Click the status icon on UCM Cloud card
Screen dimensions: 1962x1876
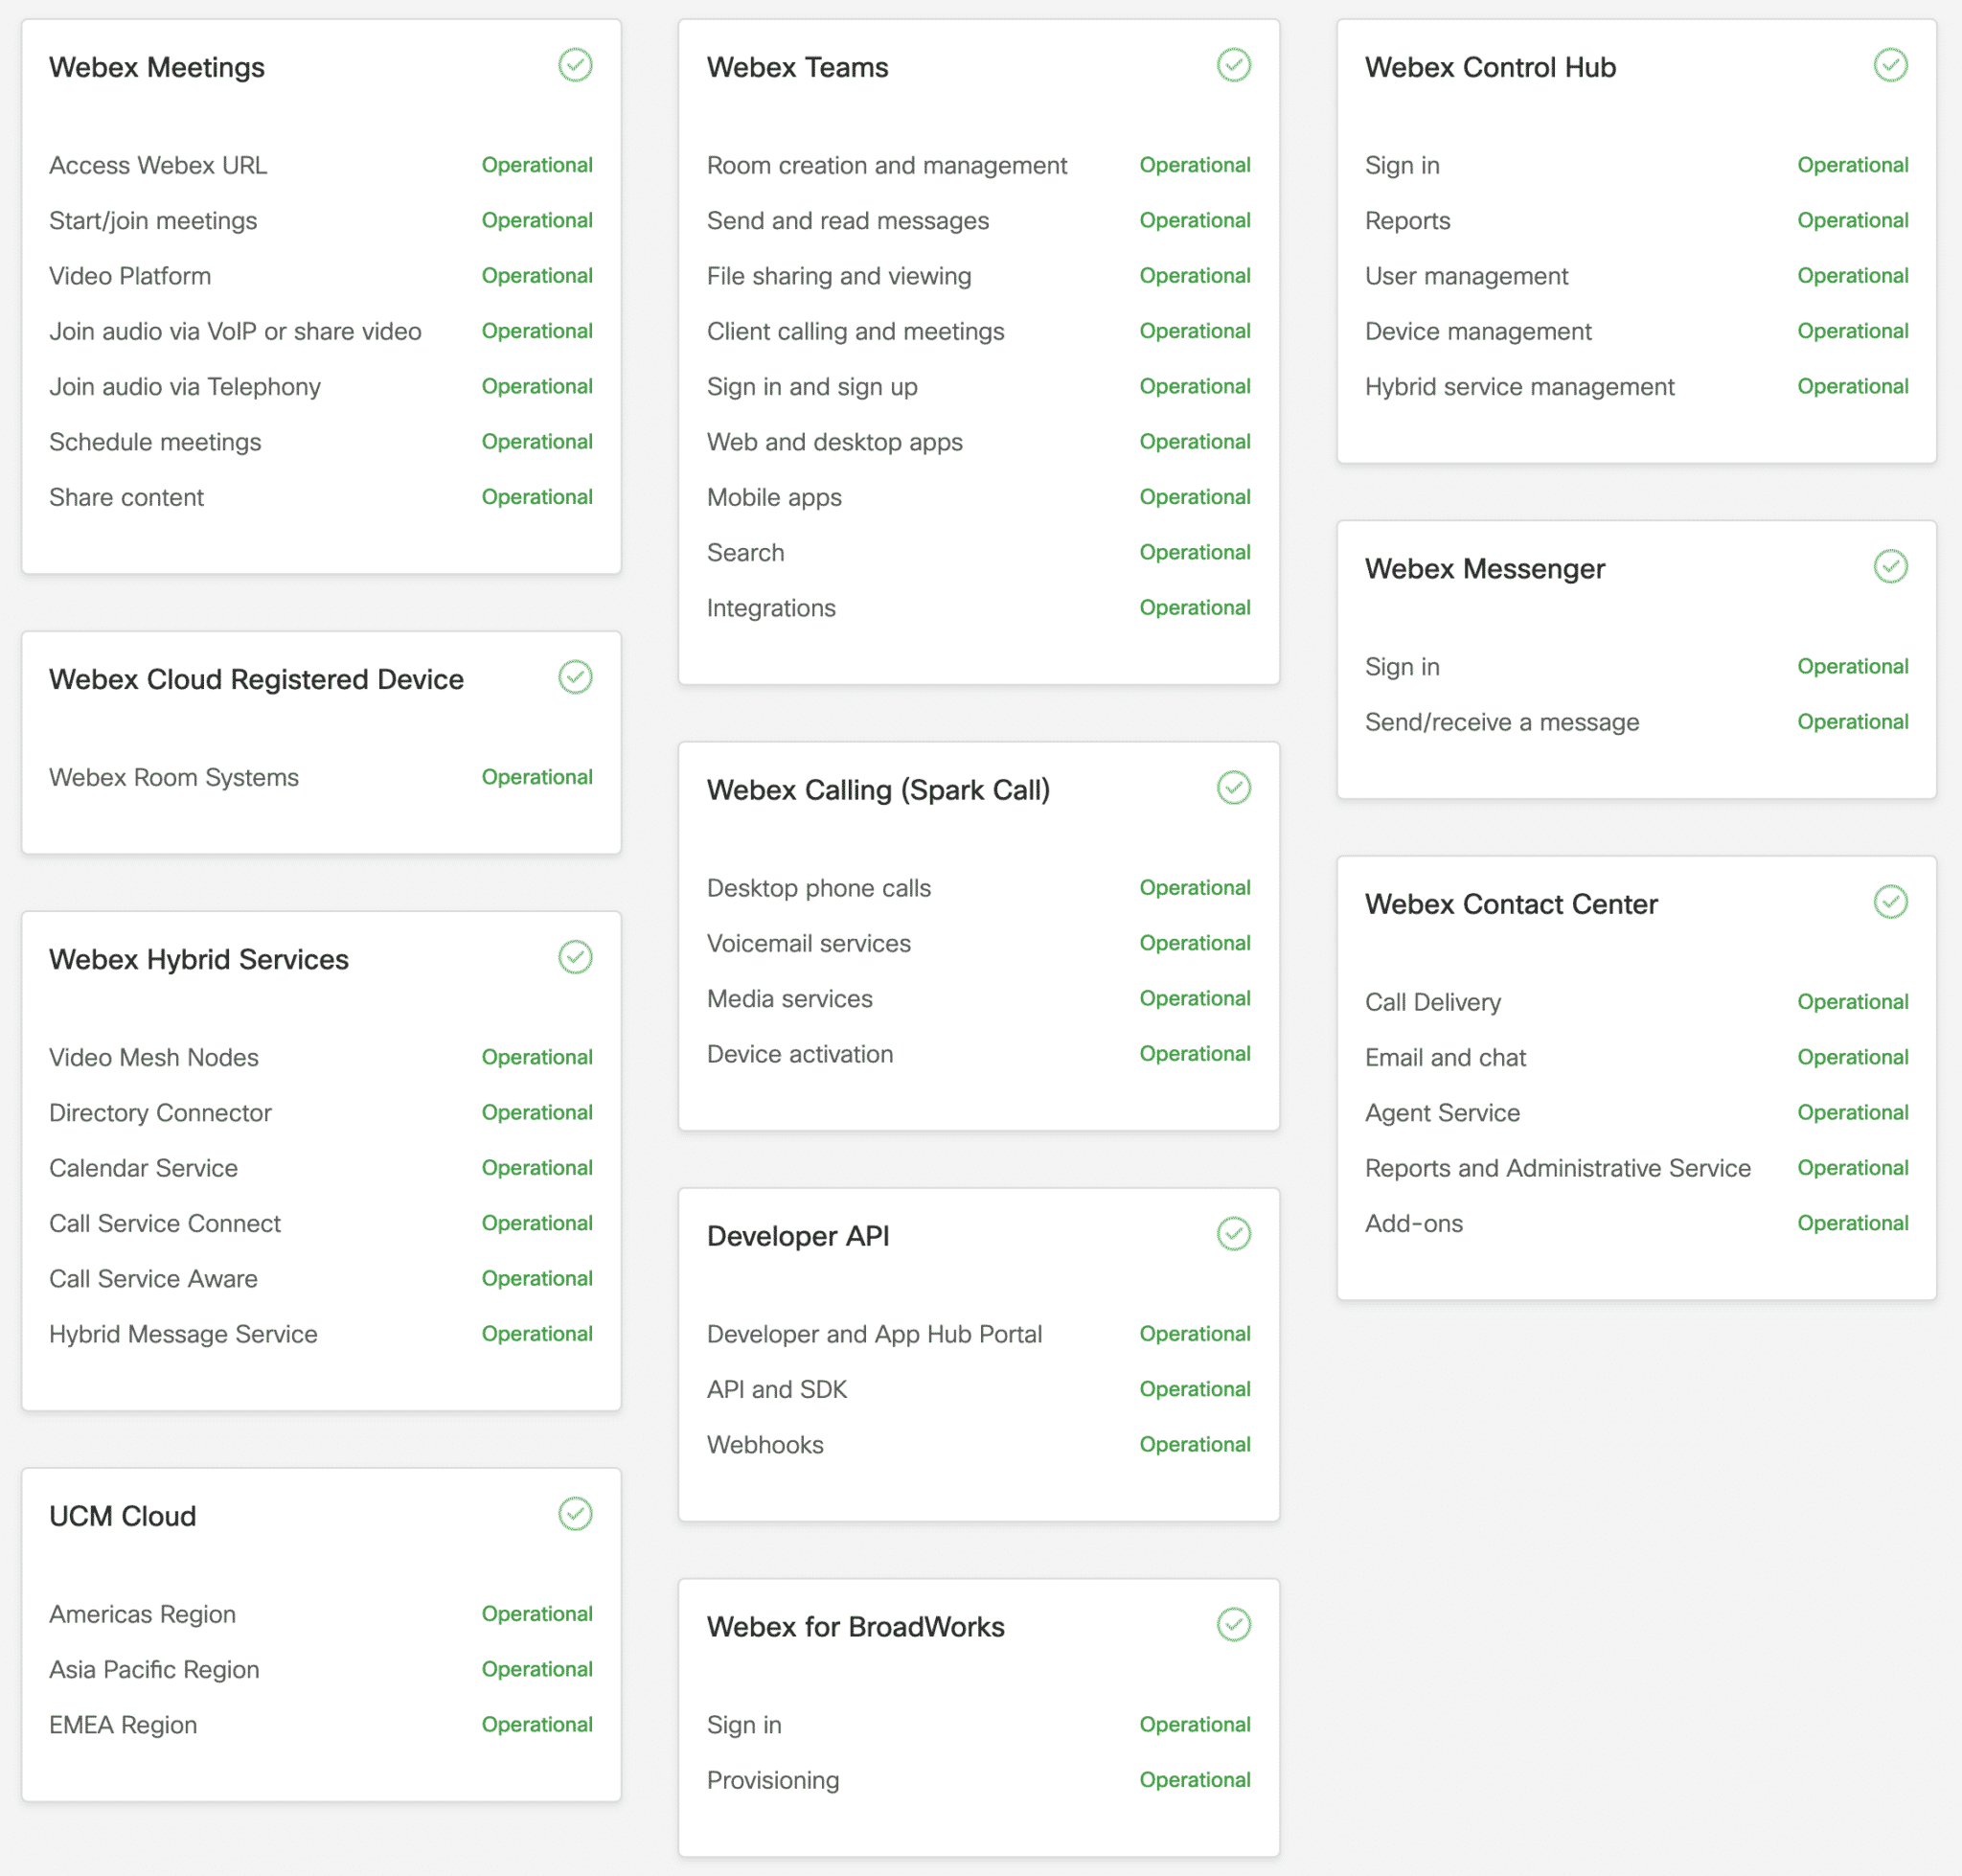(x=575, y=1514)
